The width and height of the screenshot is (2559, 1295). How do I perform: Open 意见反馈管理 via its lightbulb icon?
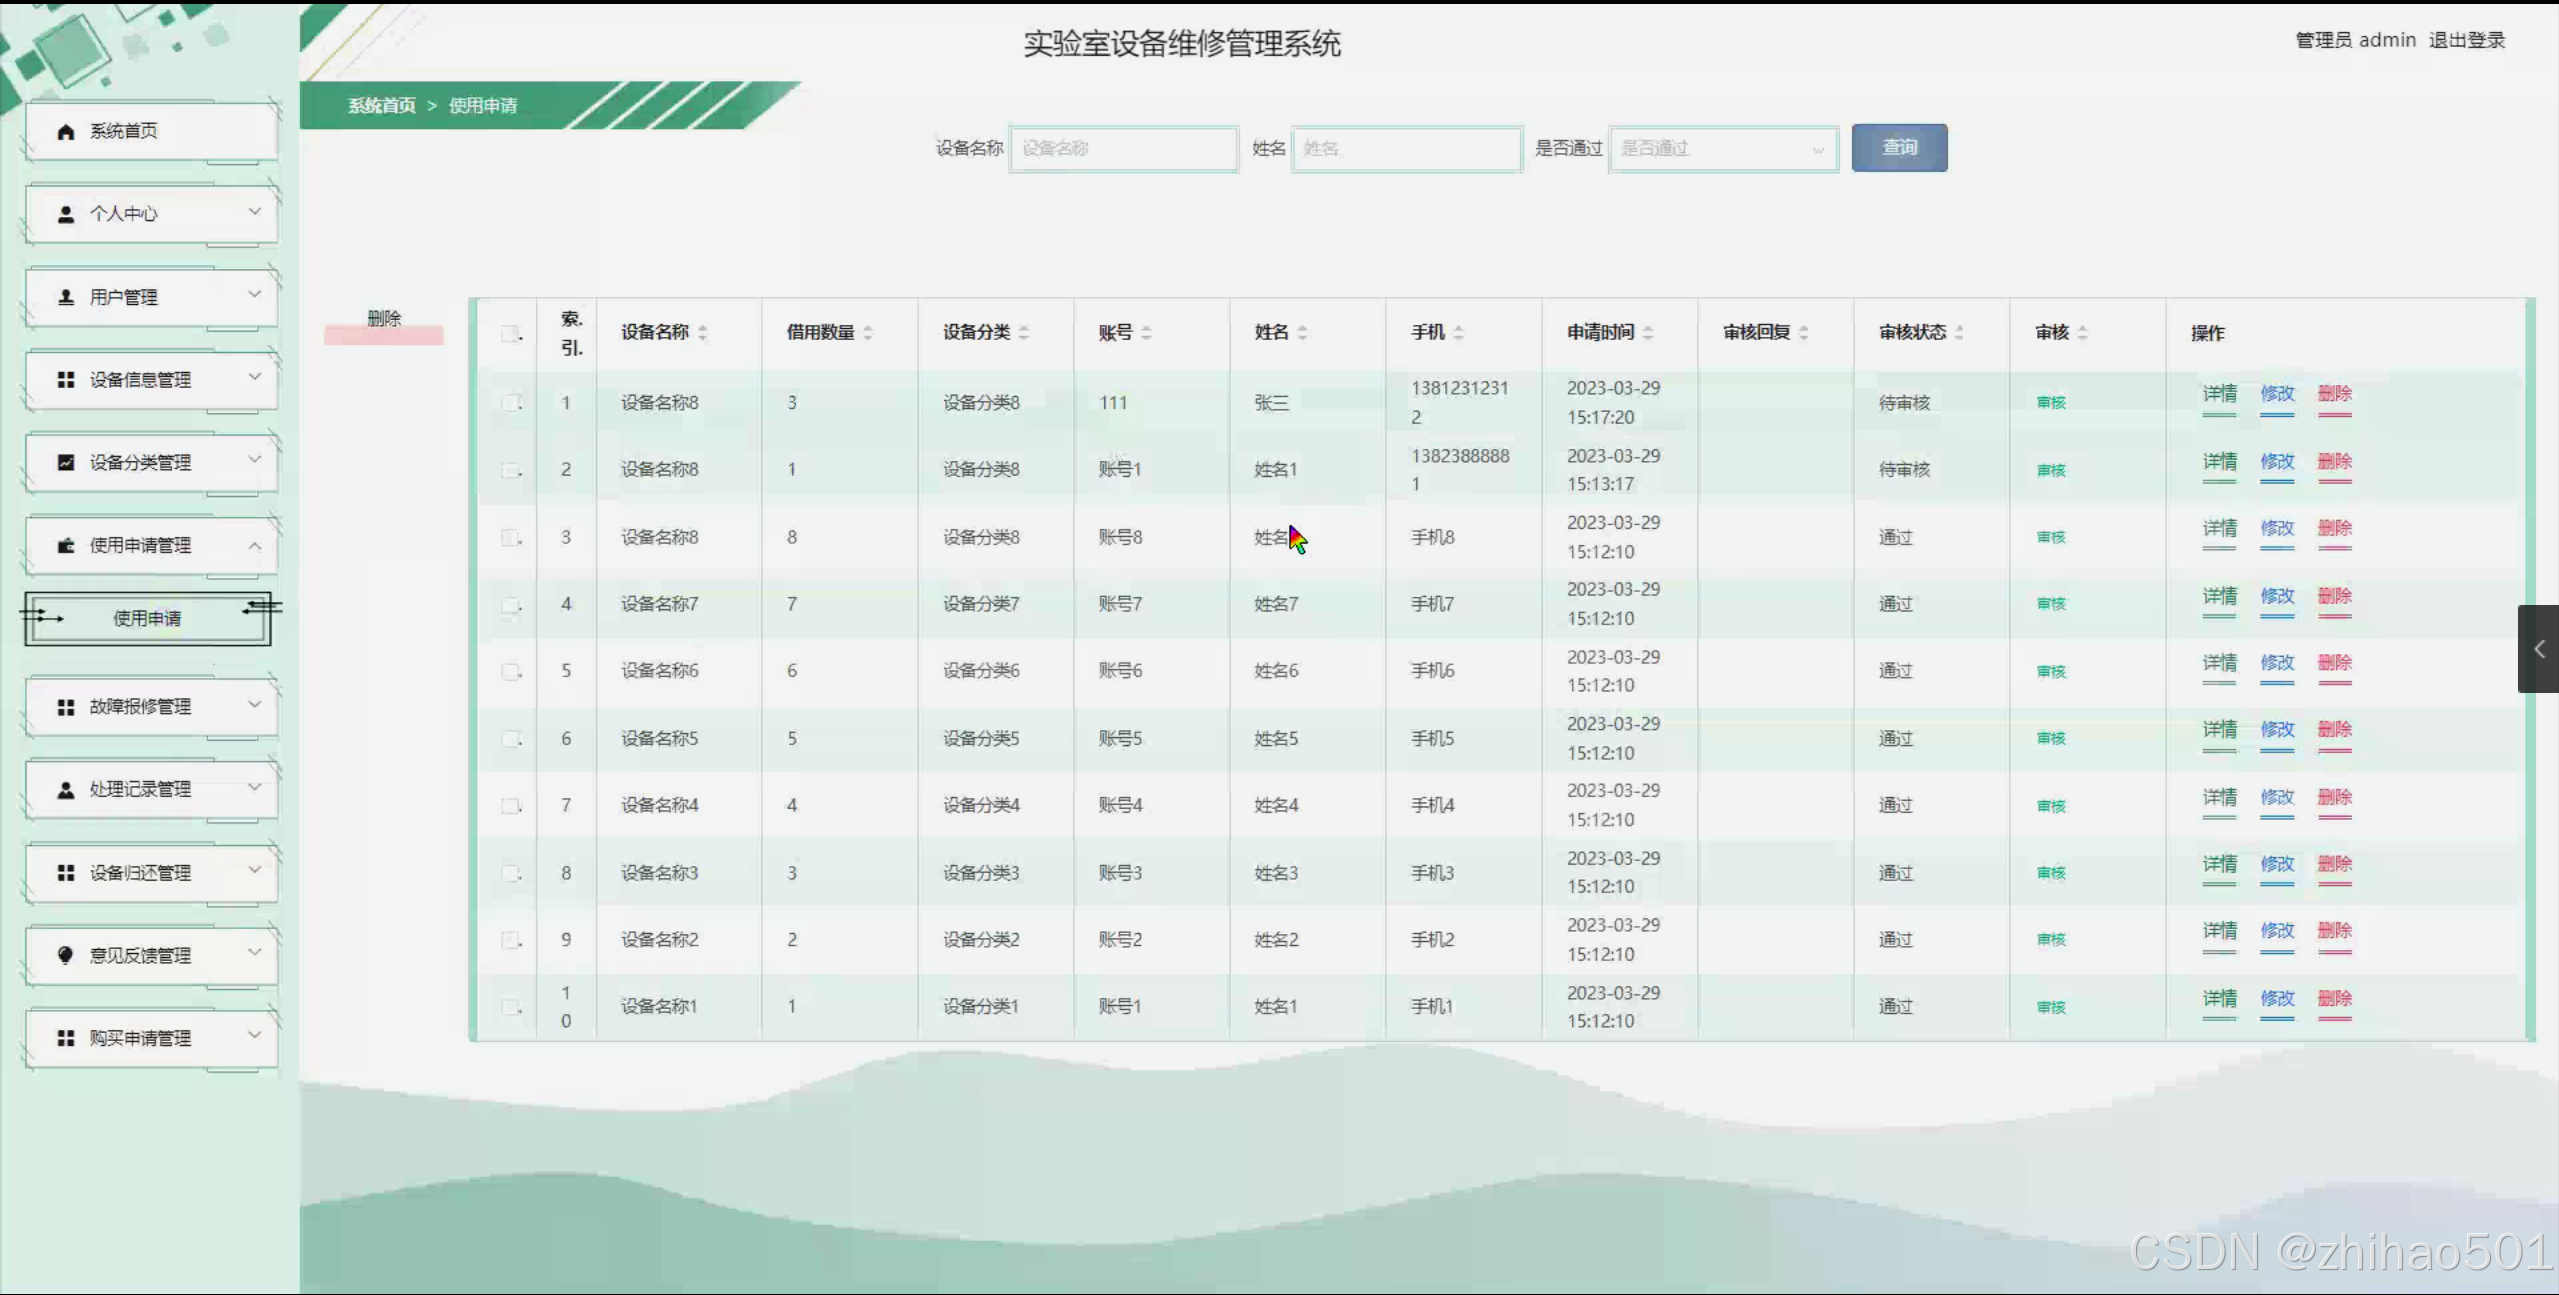point(65,954)
